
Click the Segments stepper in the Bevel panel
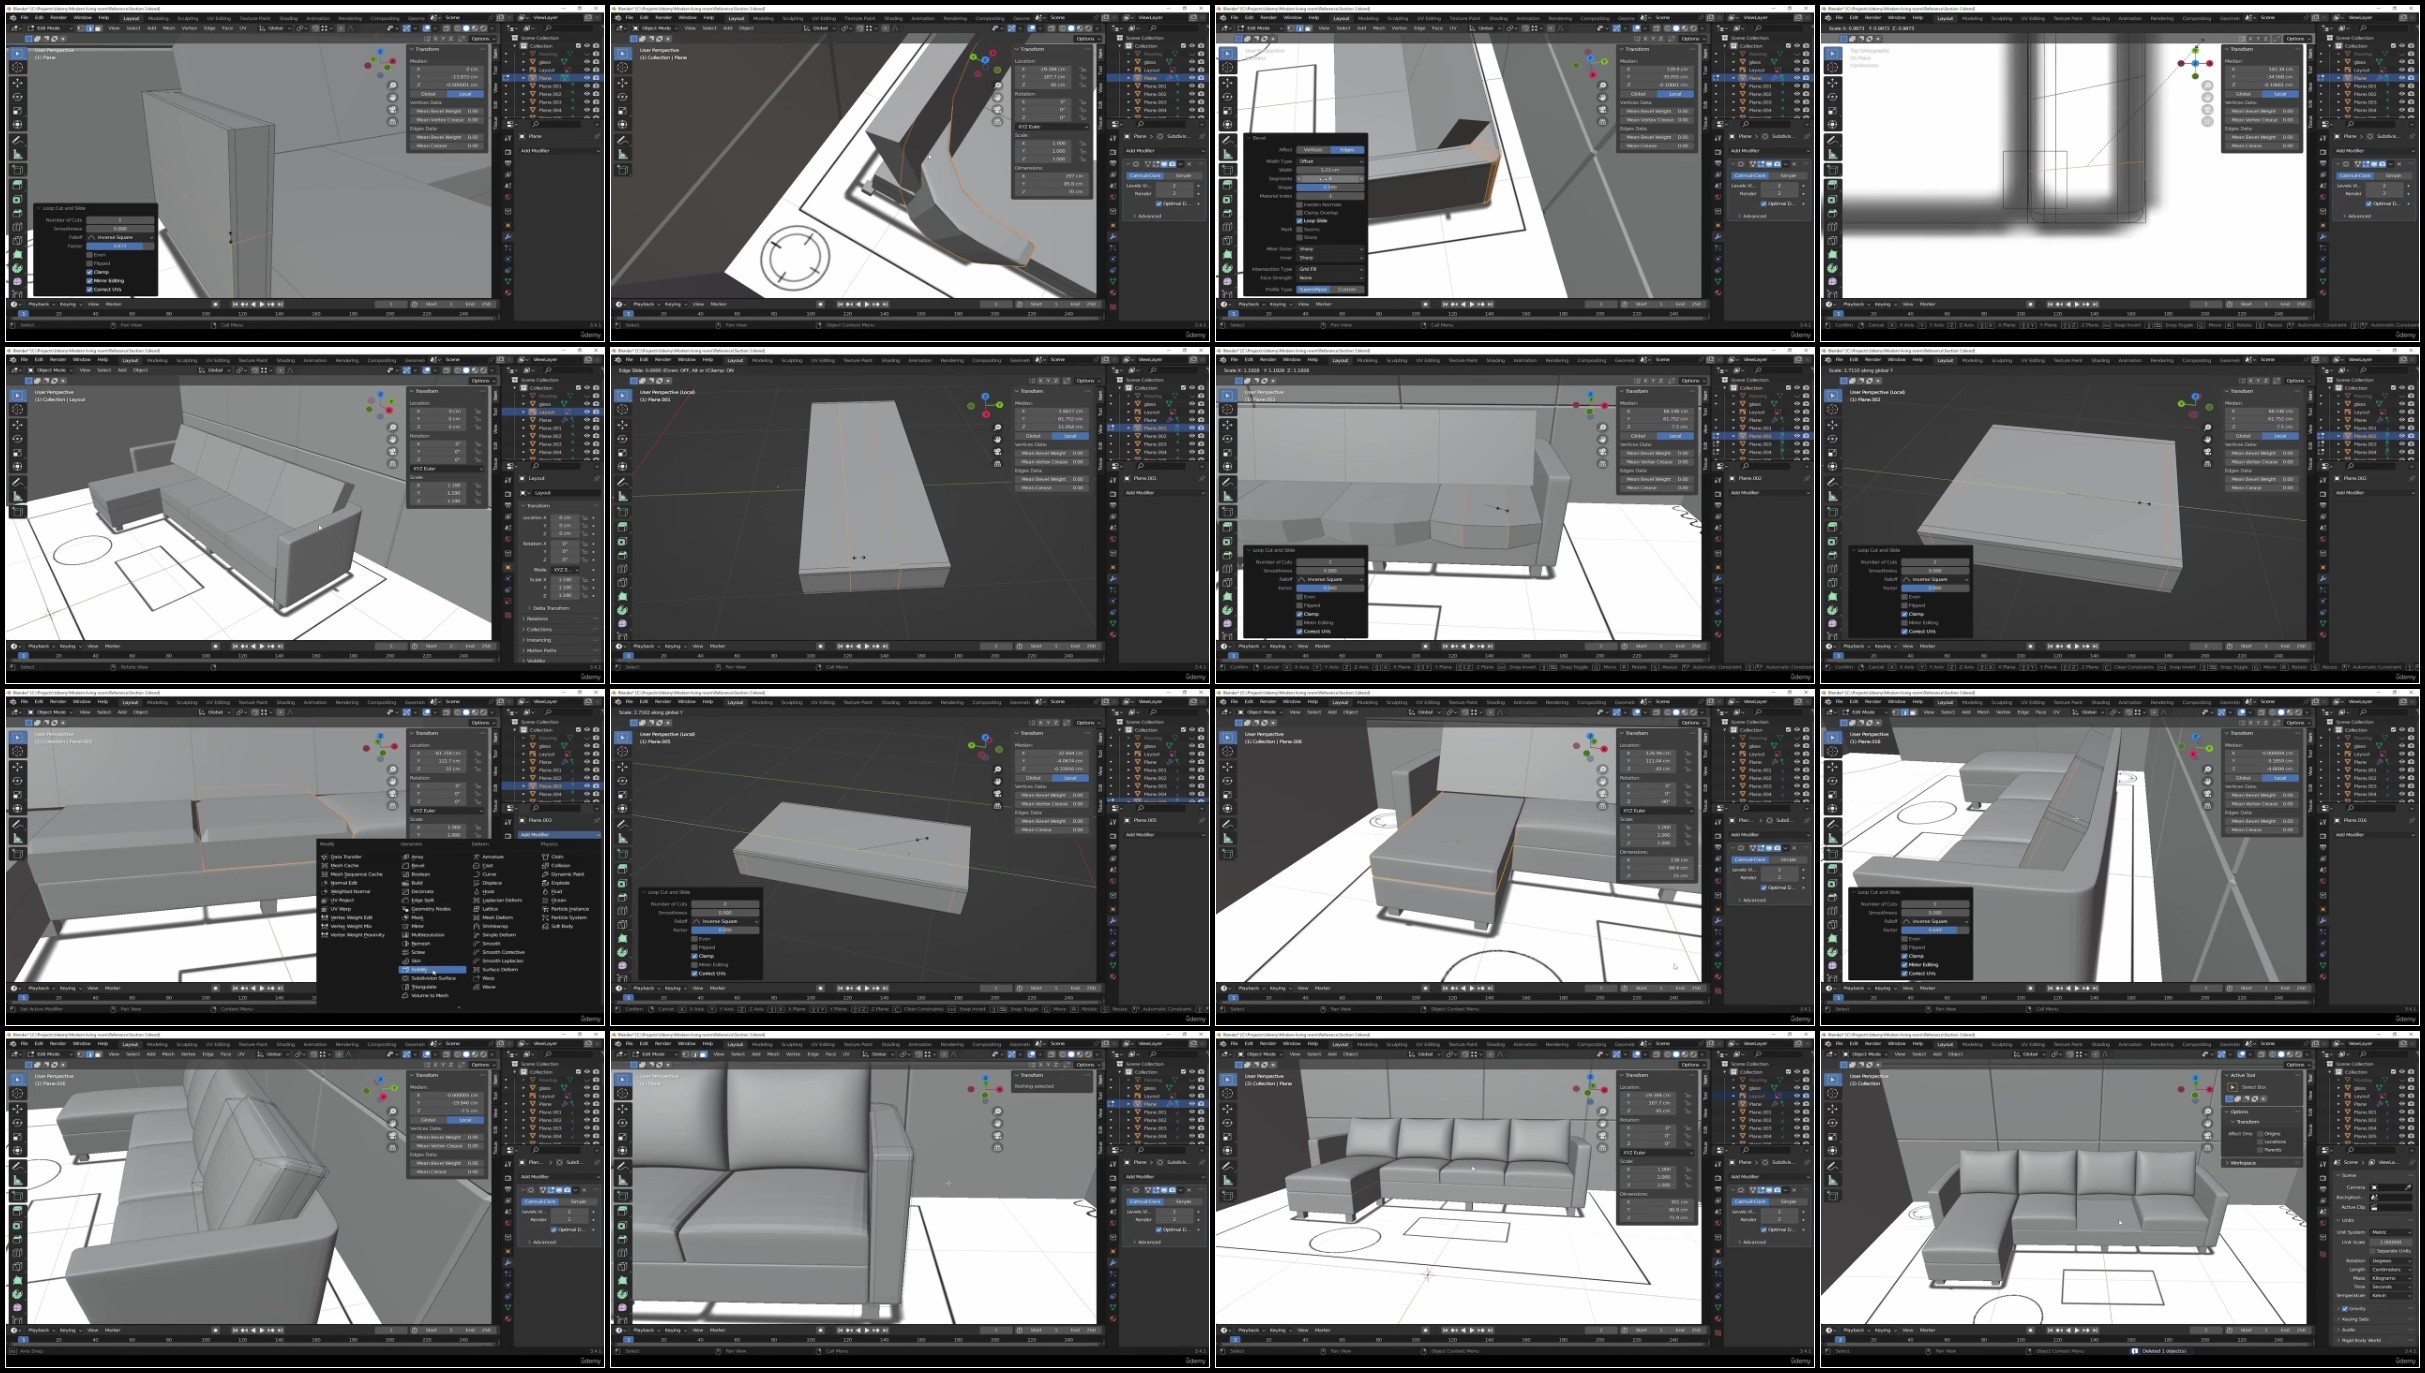point(1330,179)
